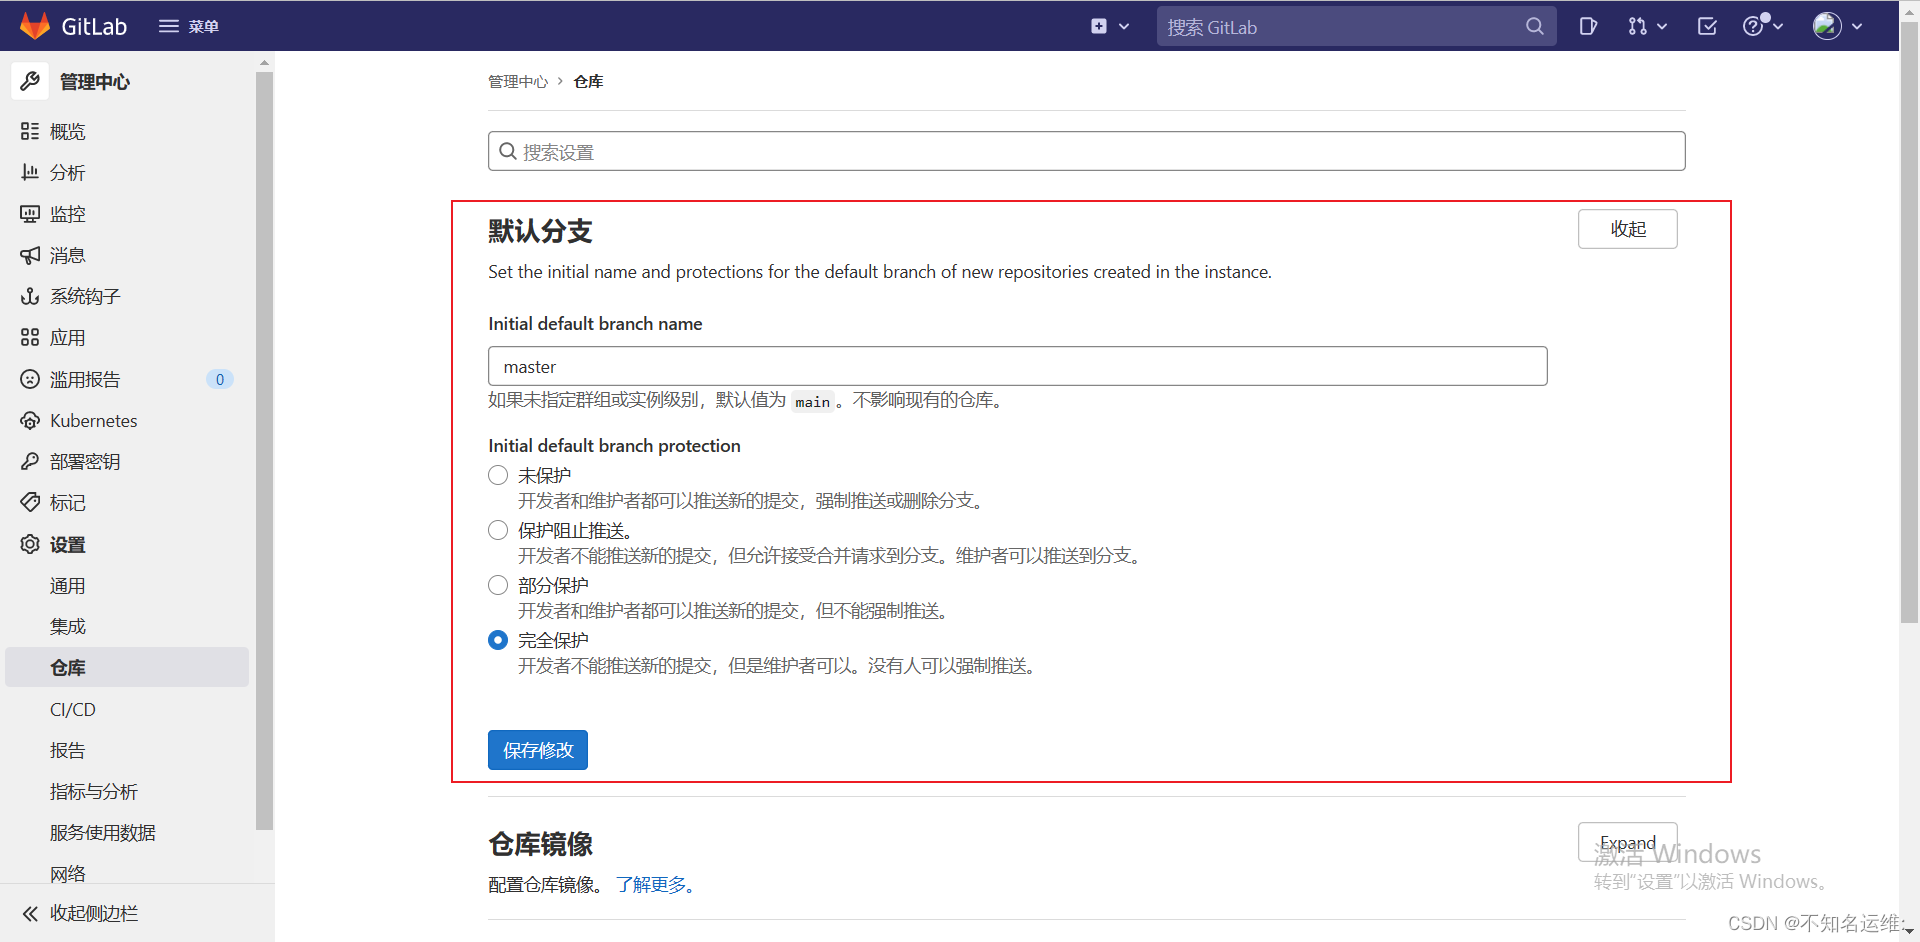
Task: Expand the user profile dropdown arrow
Action: 1857,27
